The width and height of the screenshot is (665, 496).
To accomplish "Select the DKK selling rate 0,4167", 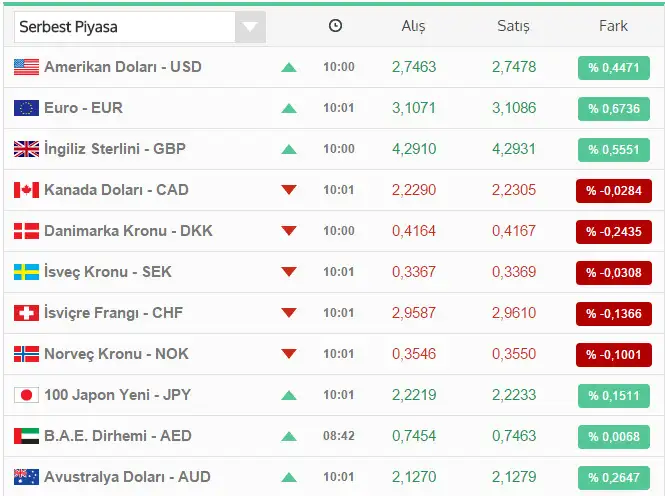I will (514, 231).
